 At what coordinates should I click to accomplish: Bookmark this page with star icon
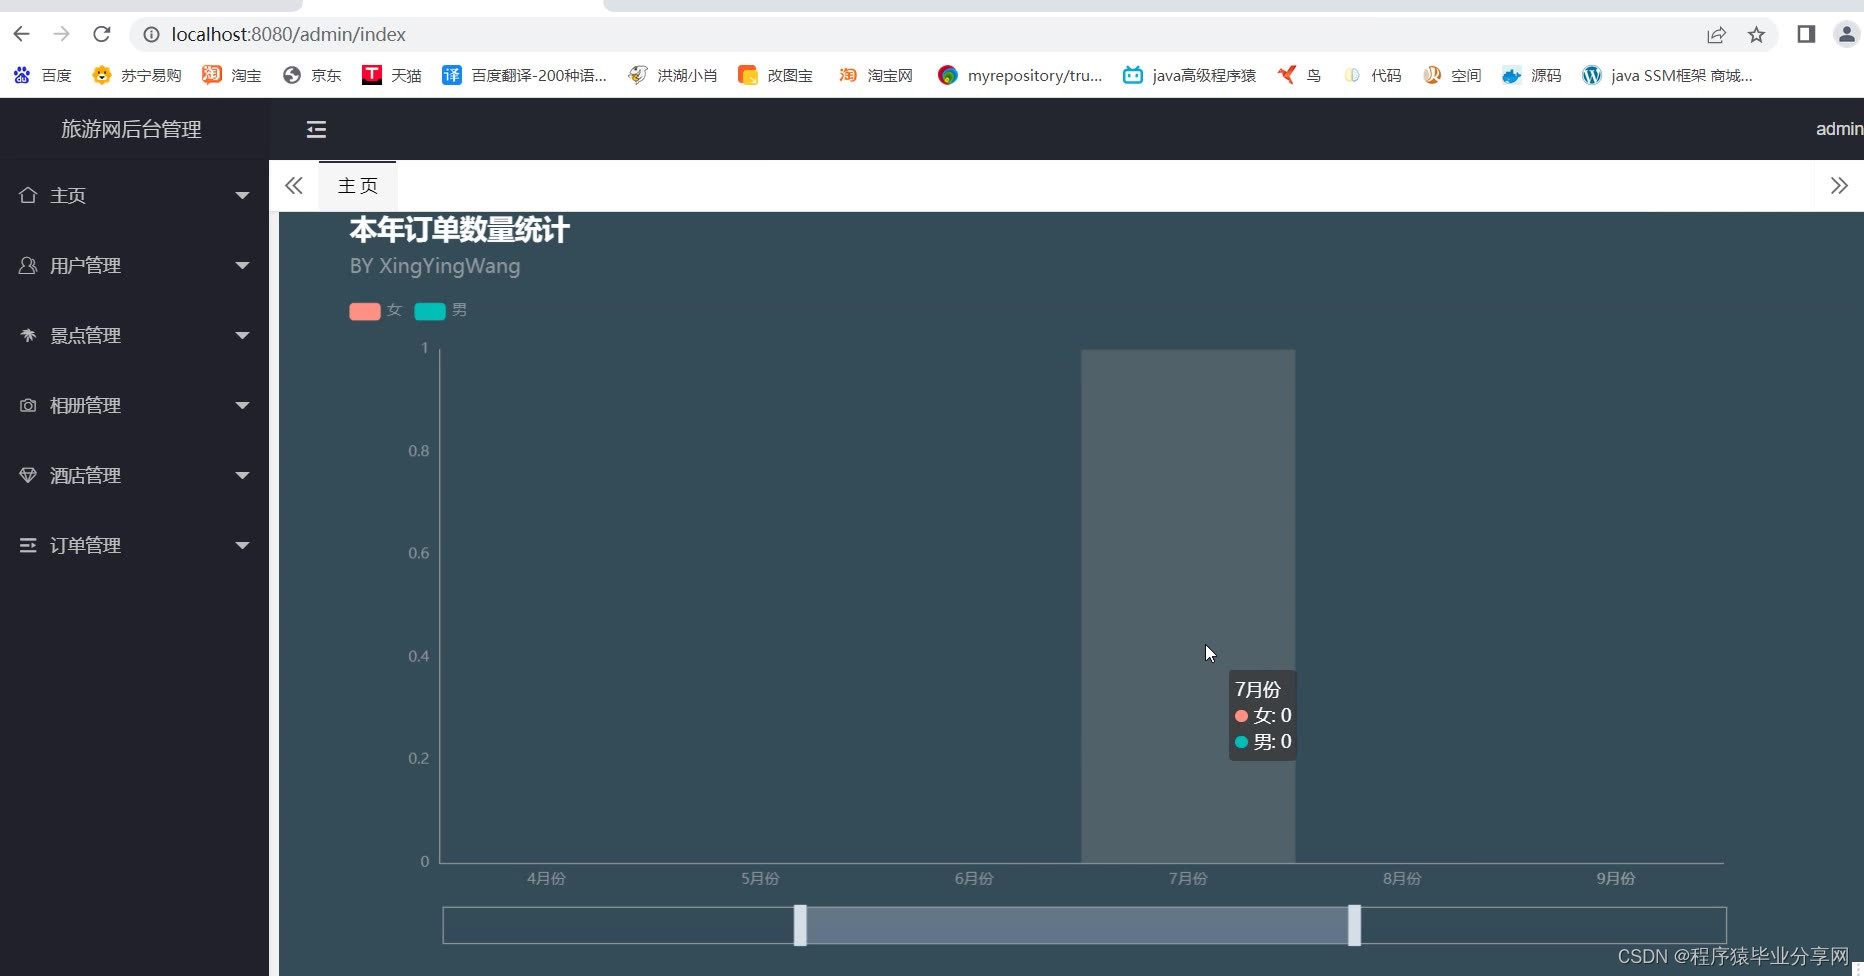coord(1756,35)
